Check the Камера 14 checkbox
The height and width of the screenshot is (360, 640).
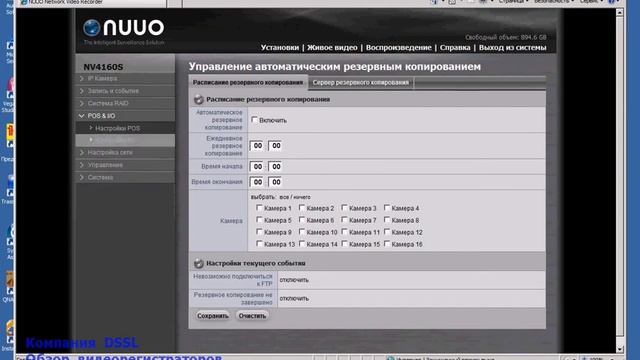302,244
